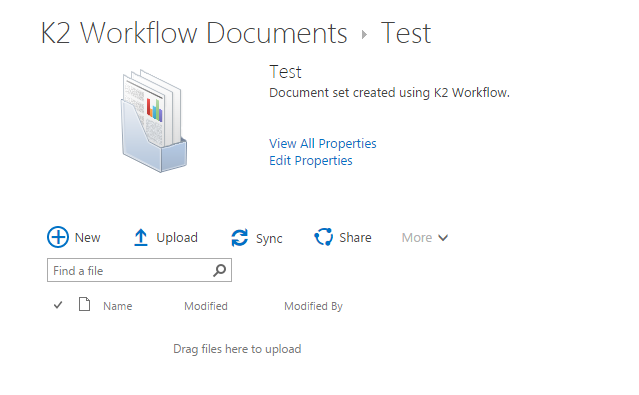
Task: Go to K2 Workflow Documents breadcrumb
Action: (x=194, y=33)
